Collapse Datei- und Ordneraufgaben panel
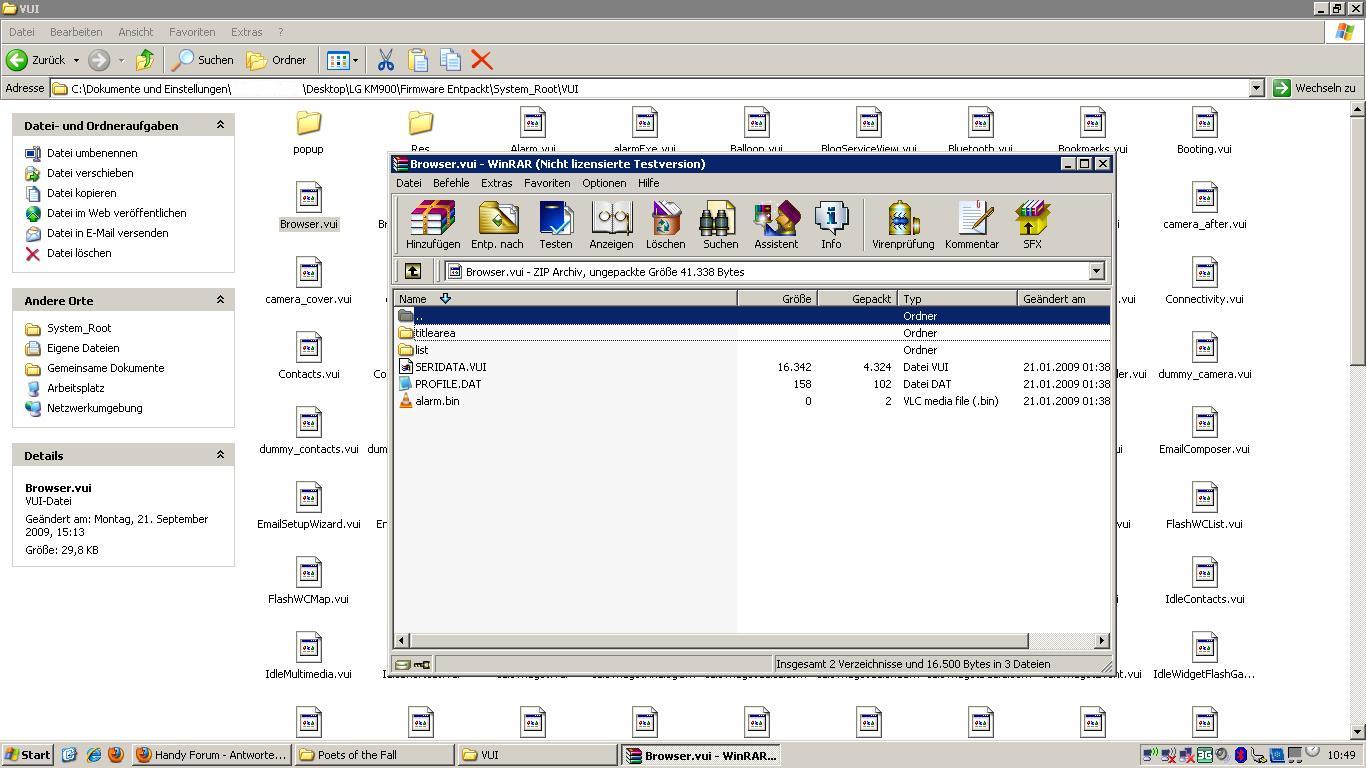The image size is (1366, 768). [x=220, y=125]
